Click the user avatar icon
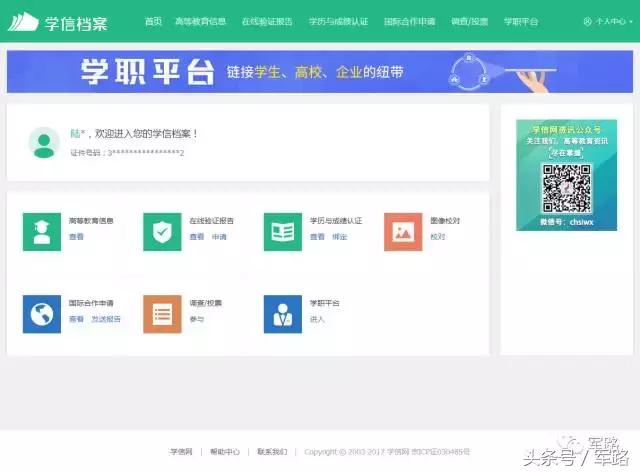640x473 pixels. coord(44,142)
